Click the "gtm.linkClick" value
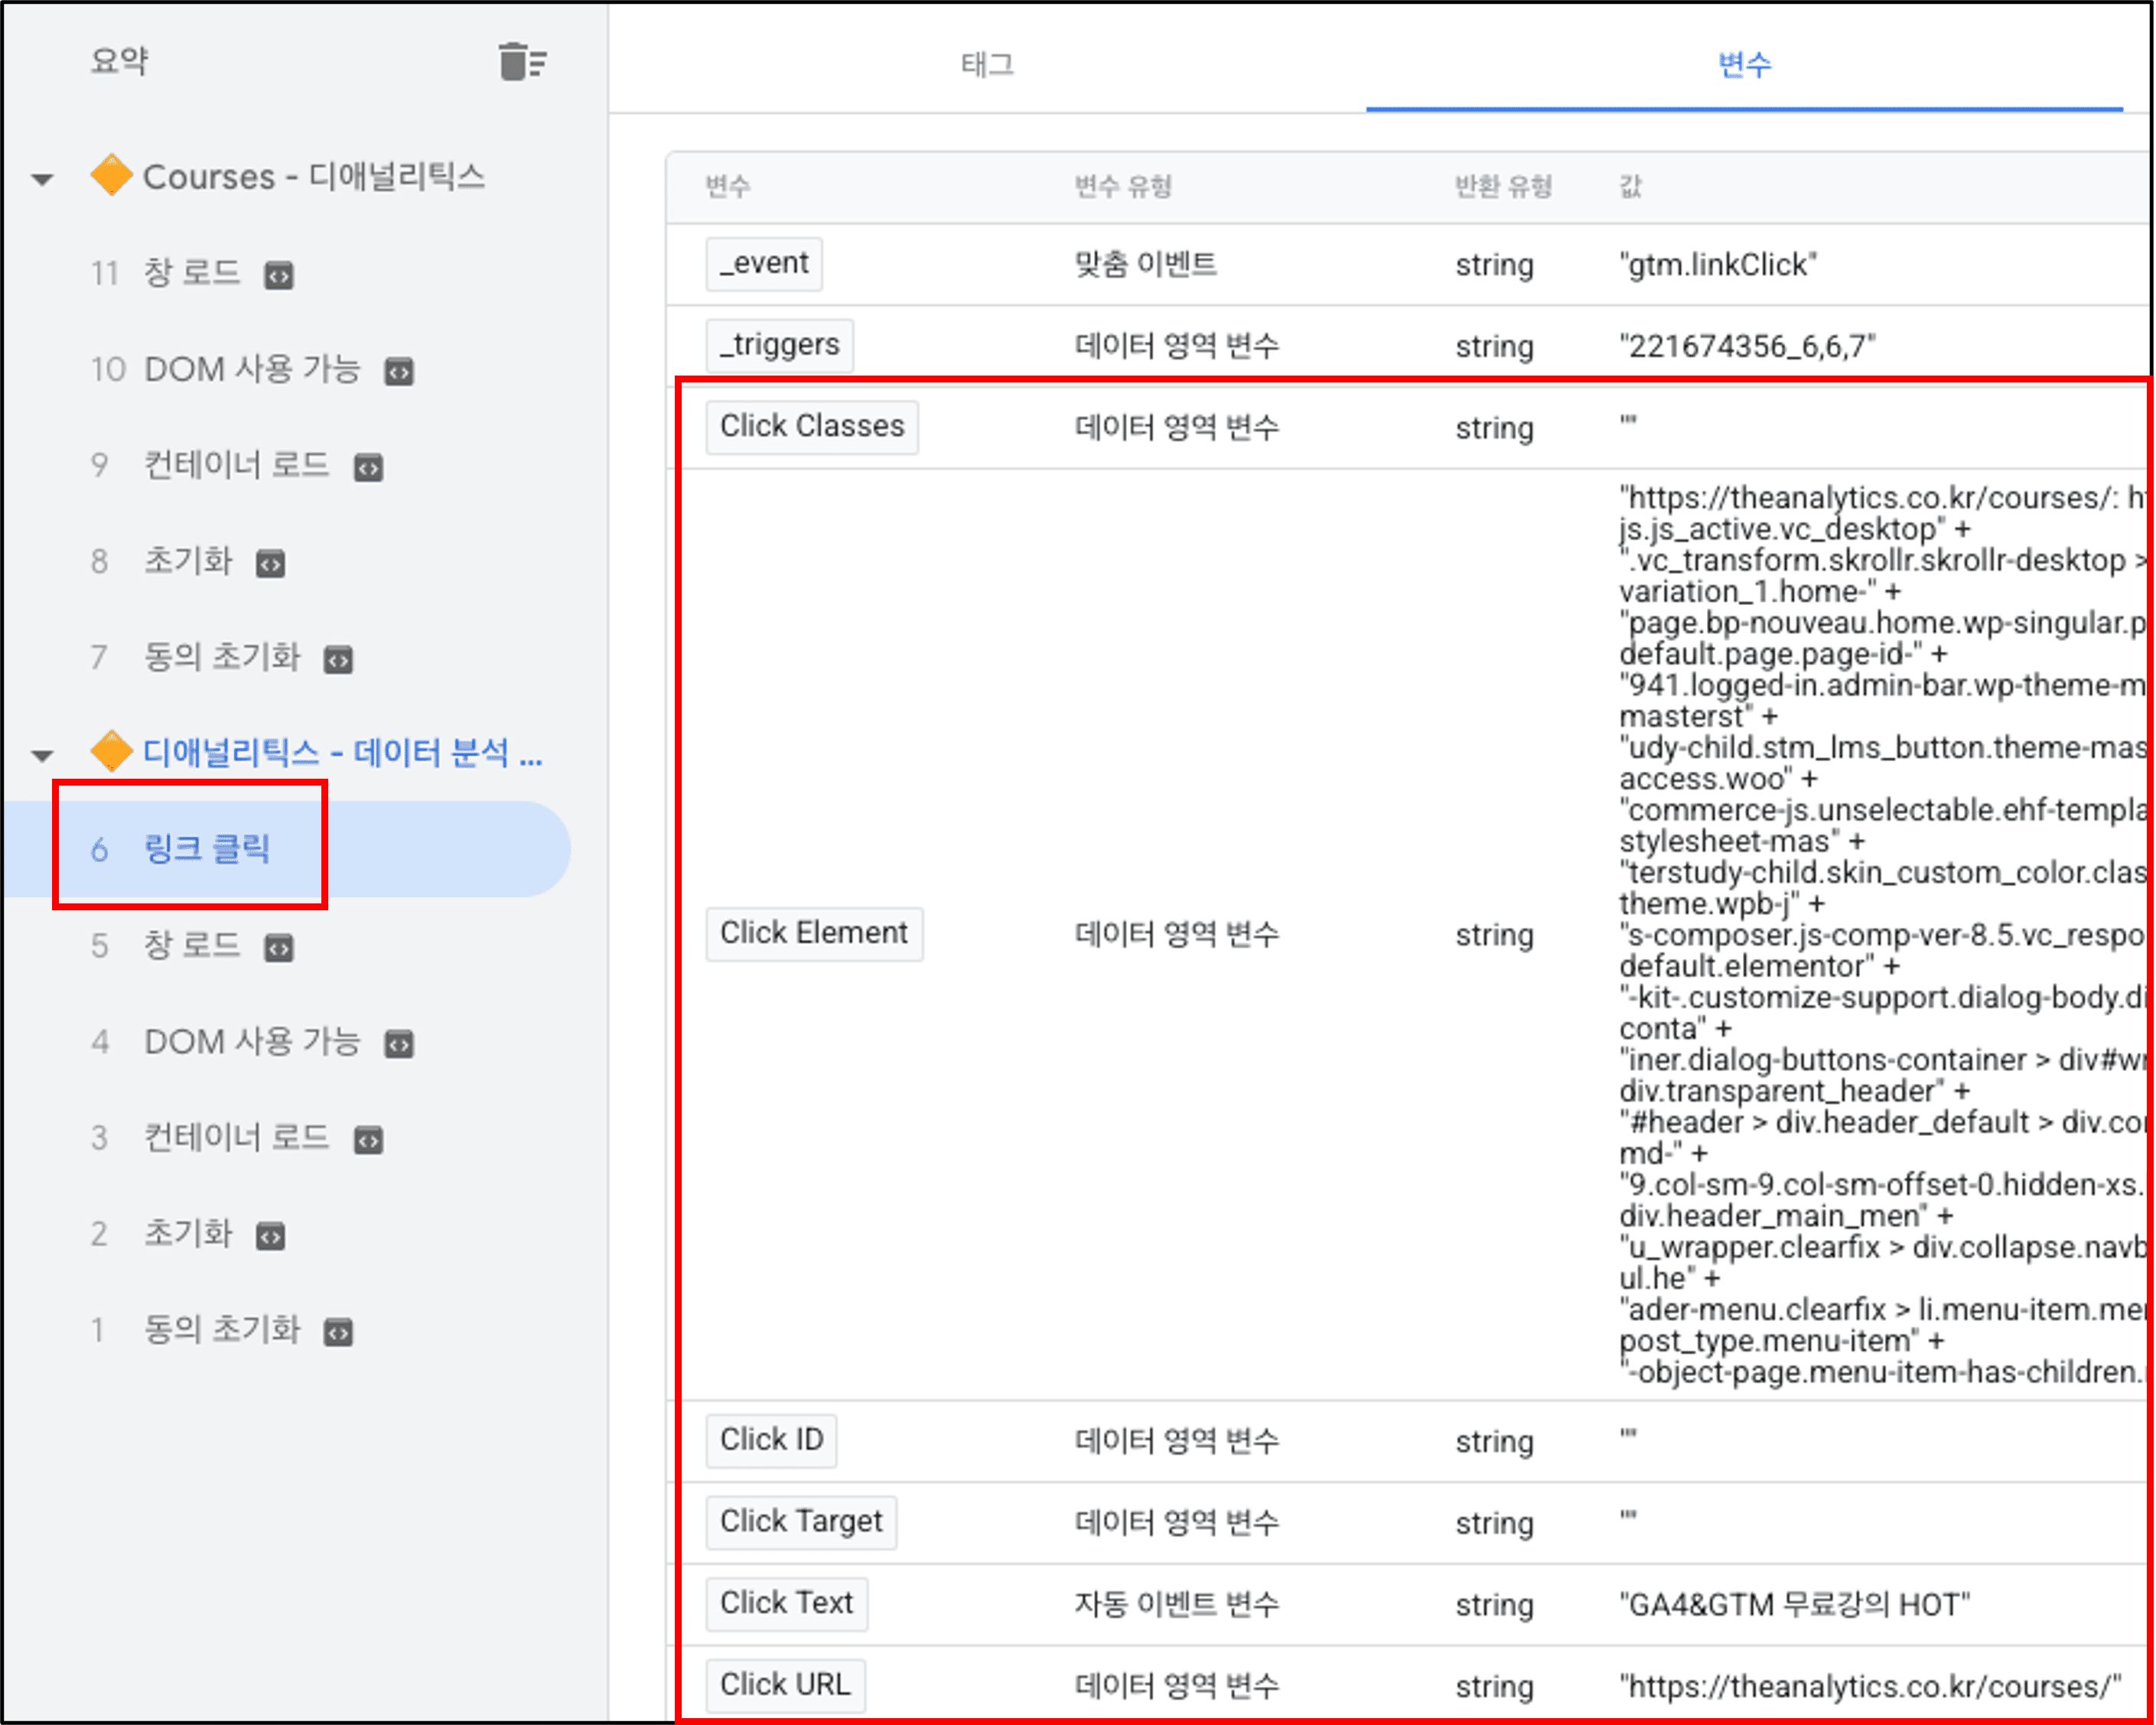Viewport: 2156px width, 1725px height. point(1718,265)
